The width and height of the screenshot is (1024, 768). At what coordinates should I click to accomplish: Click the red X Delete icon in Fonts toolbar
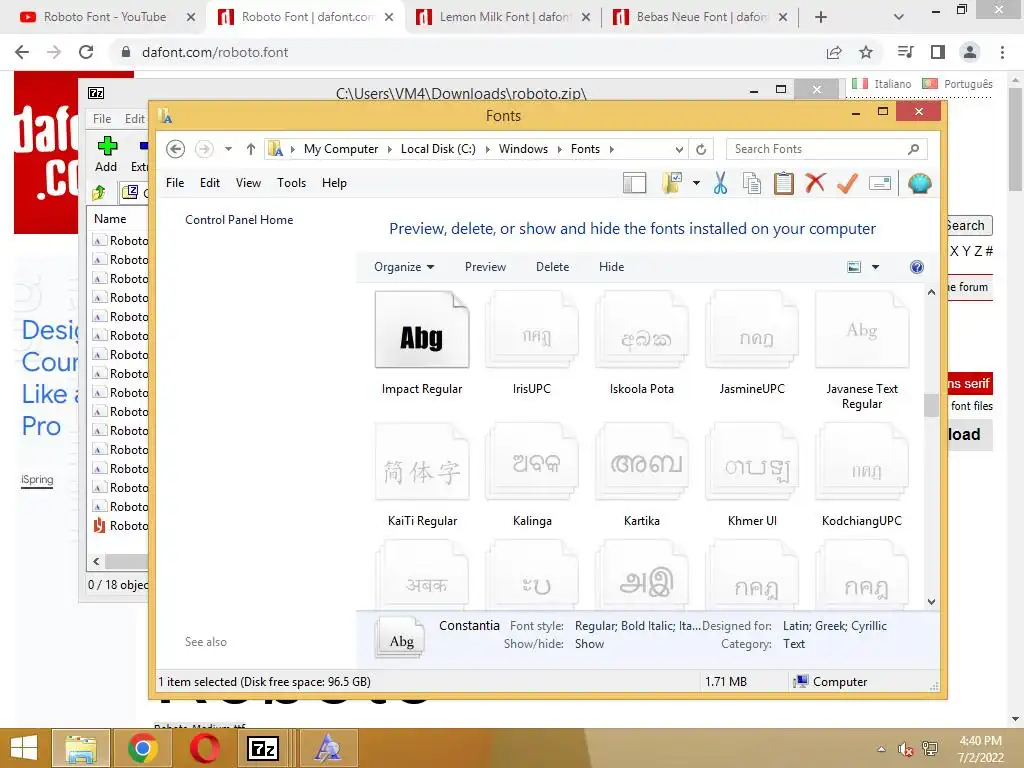coord(815,183)
